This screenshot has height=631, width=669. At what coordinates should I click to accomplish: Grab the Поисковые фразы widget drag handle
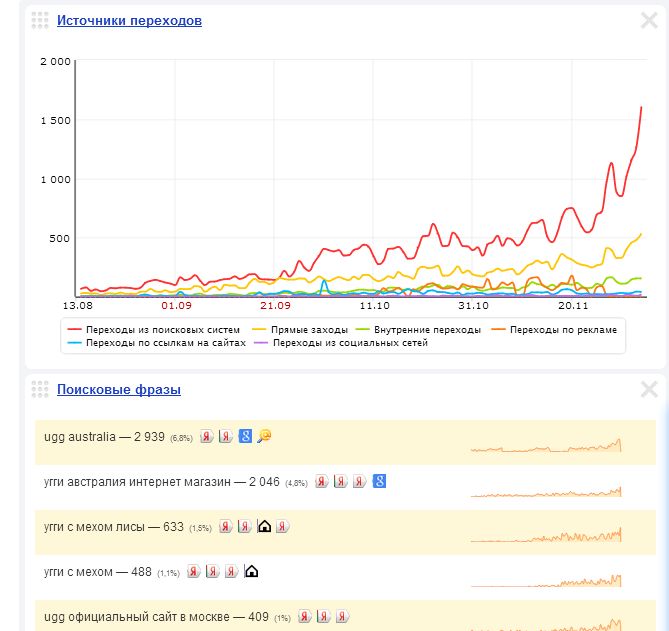point(40,389)
